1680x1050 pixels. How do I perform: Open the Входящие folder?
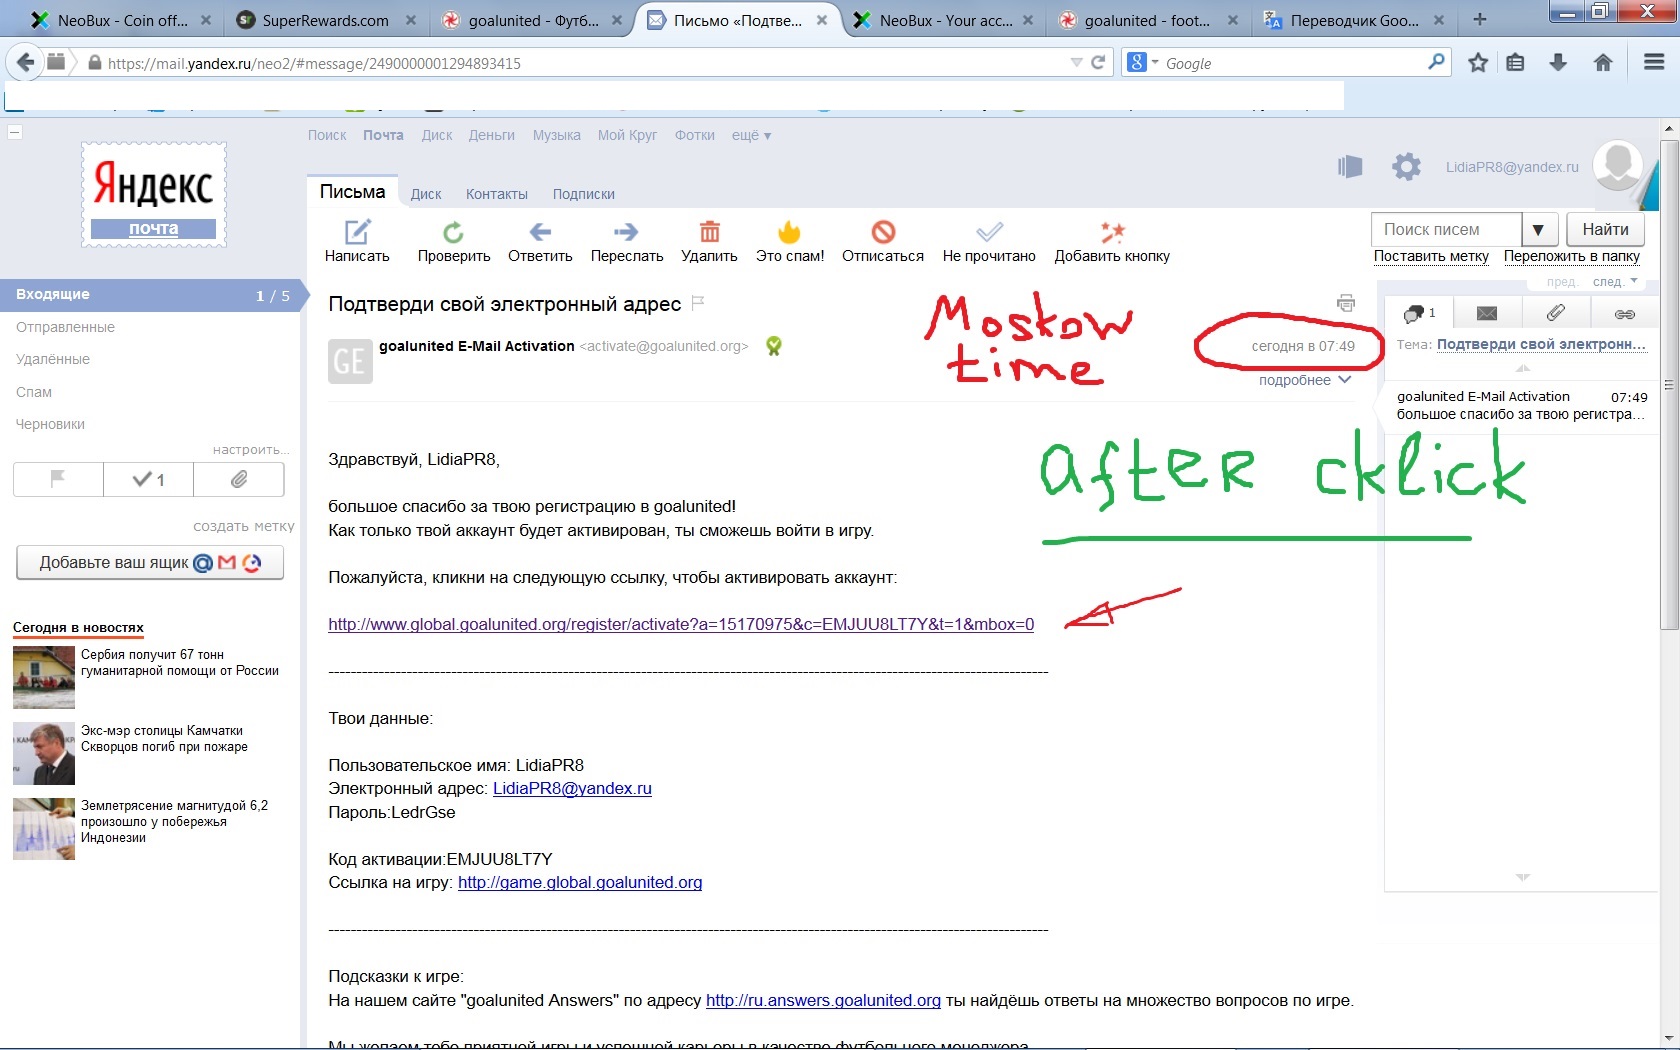pos(150,295)
